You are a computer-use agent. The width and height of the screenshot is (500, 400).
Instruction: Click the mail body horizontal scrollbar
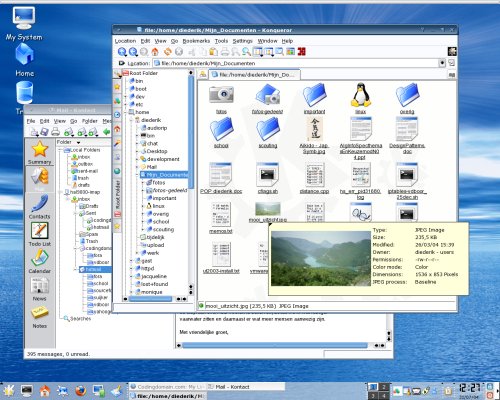(275, 345)
